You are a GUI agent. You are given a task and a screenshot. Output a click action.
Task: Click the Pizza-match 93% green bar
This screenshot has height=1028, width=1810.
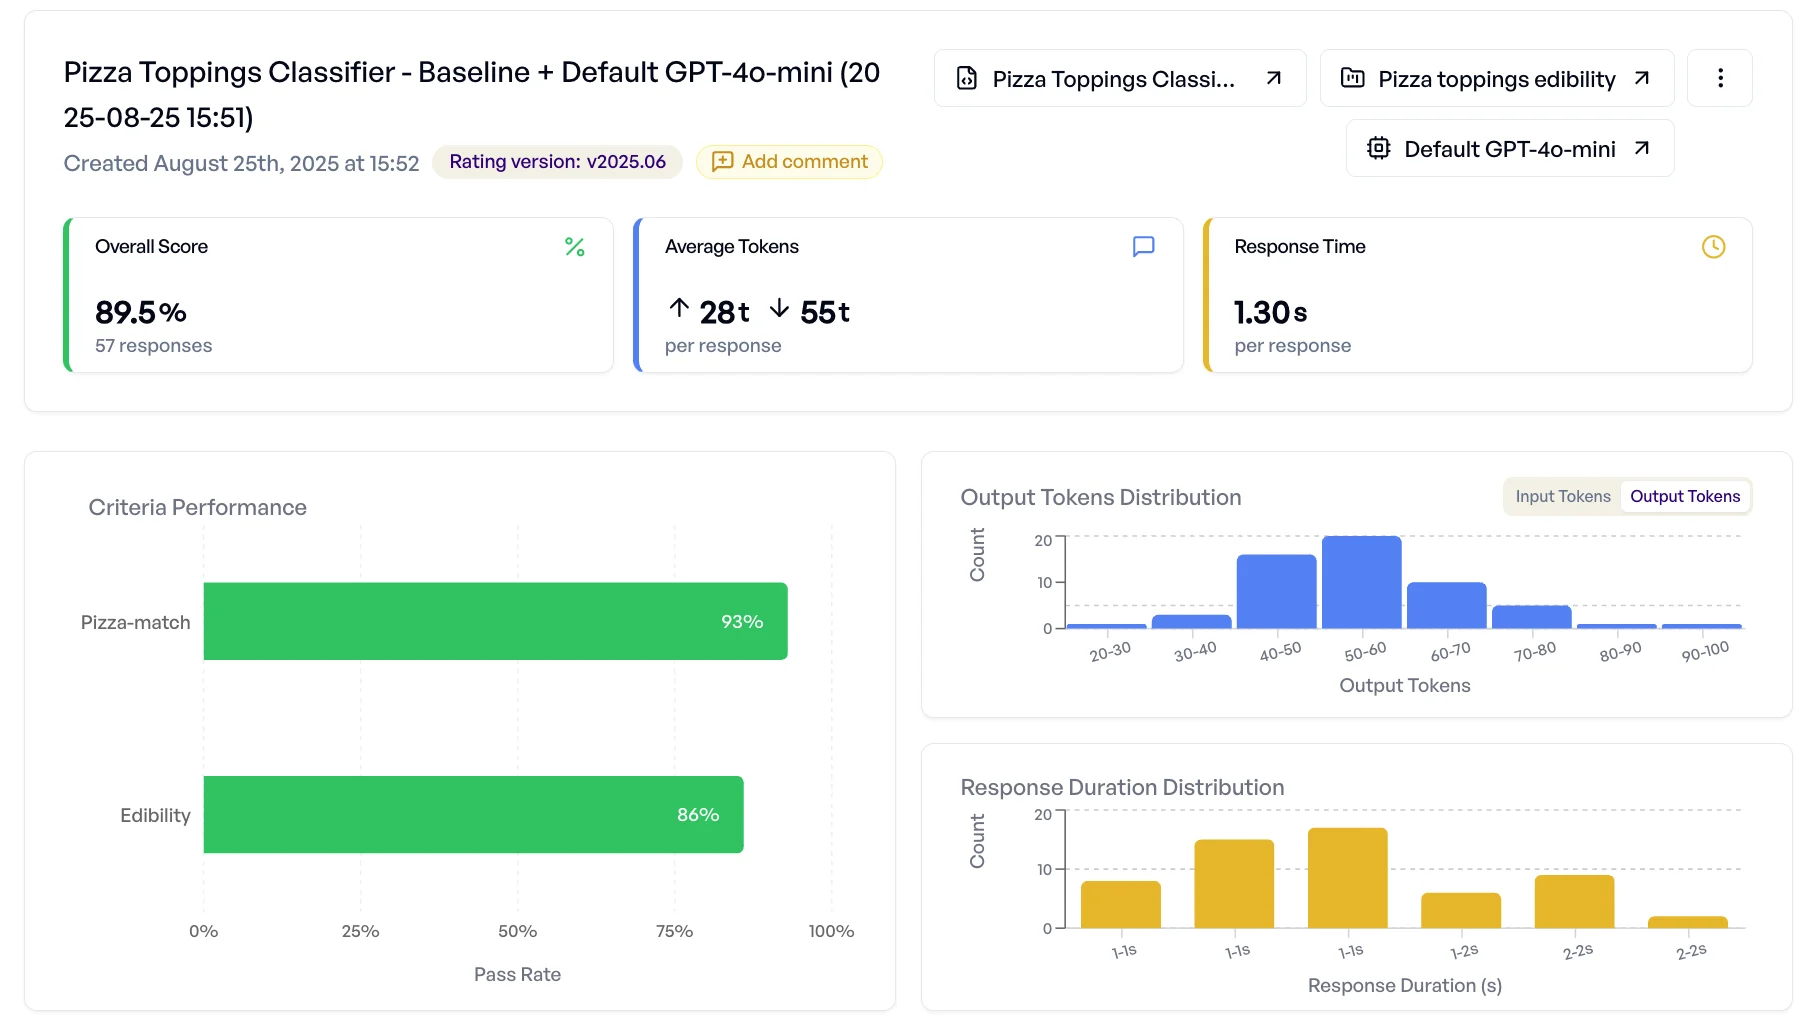pos(495,621)
